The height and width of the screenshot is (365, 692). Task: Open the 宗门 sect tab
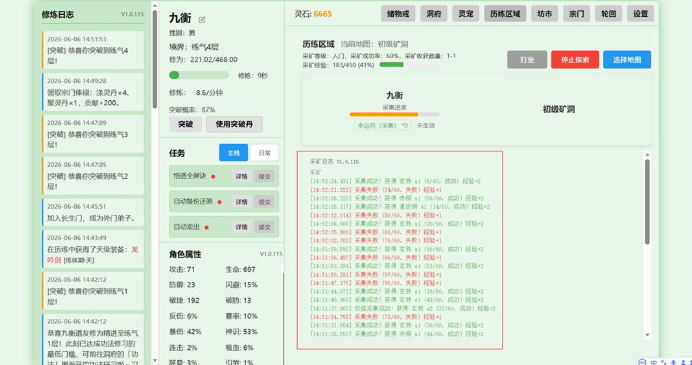(x=576, y=14)
